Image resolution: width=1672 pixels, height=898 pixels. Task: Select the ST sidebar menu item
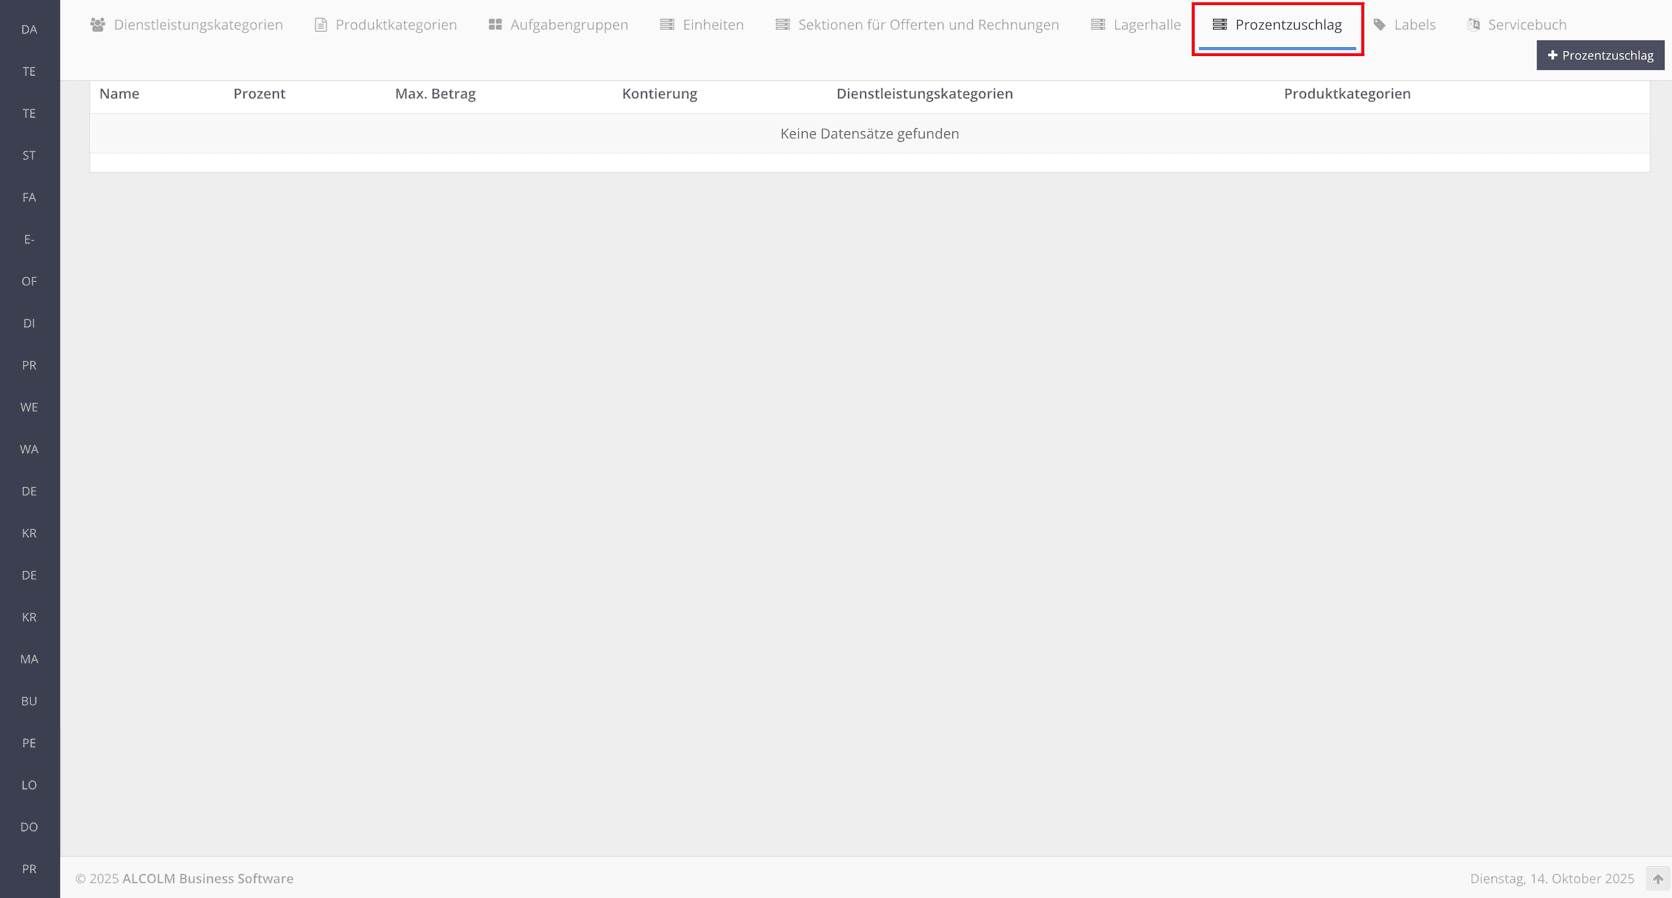[x=29, y=156]
